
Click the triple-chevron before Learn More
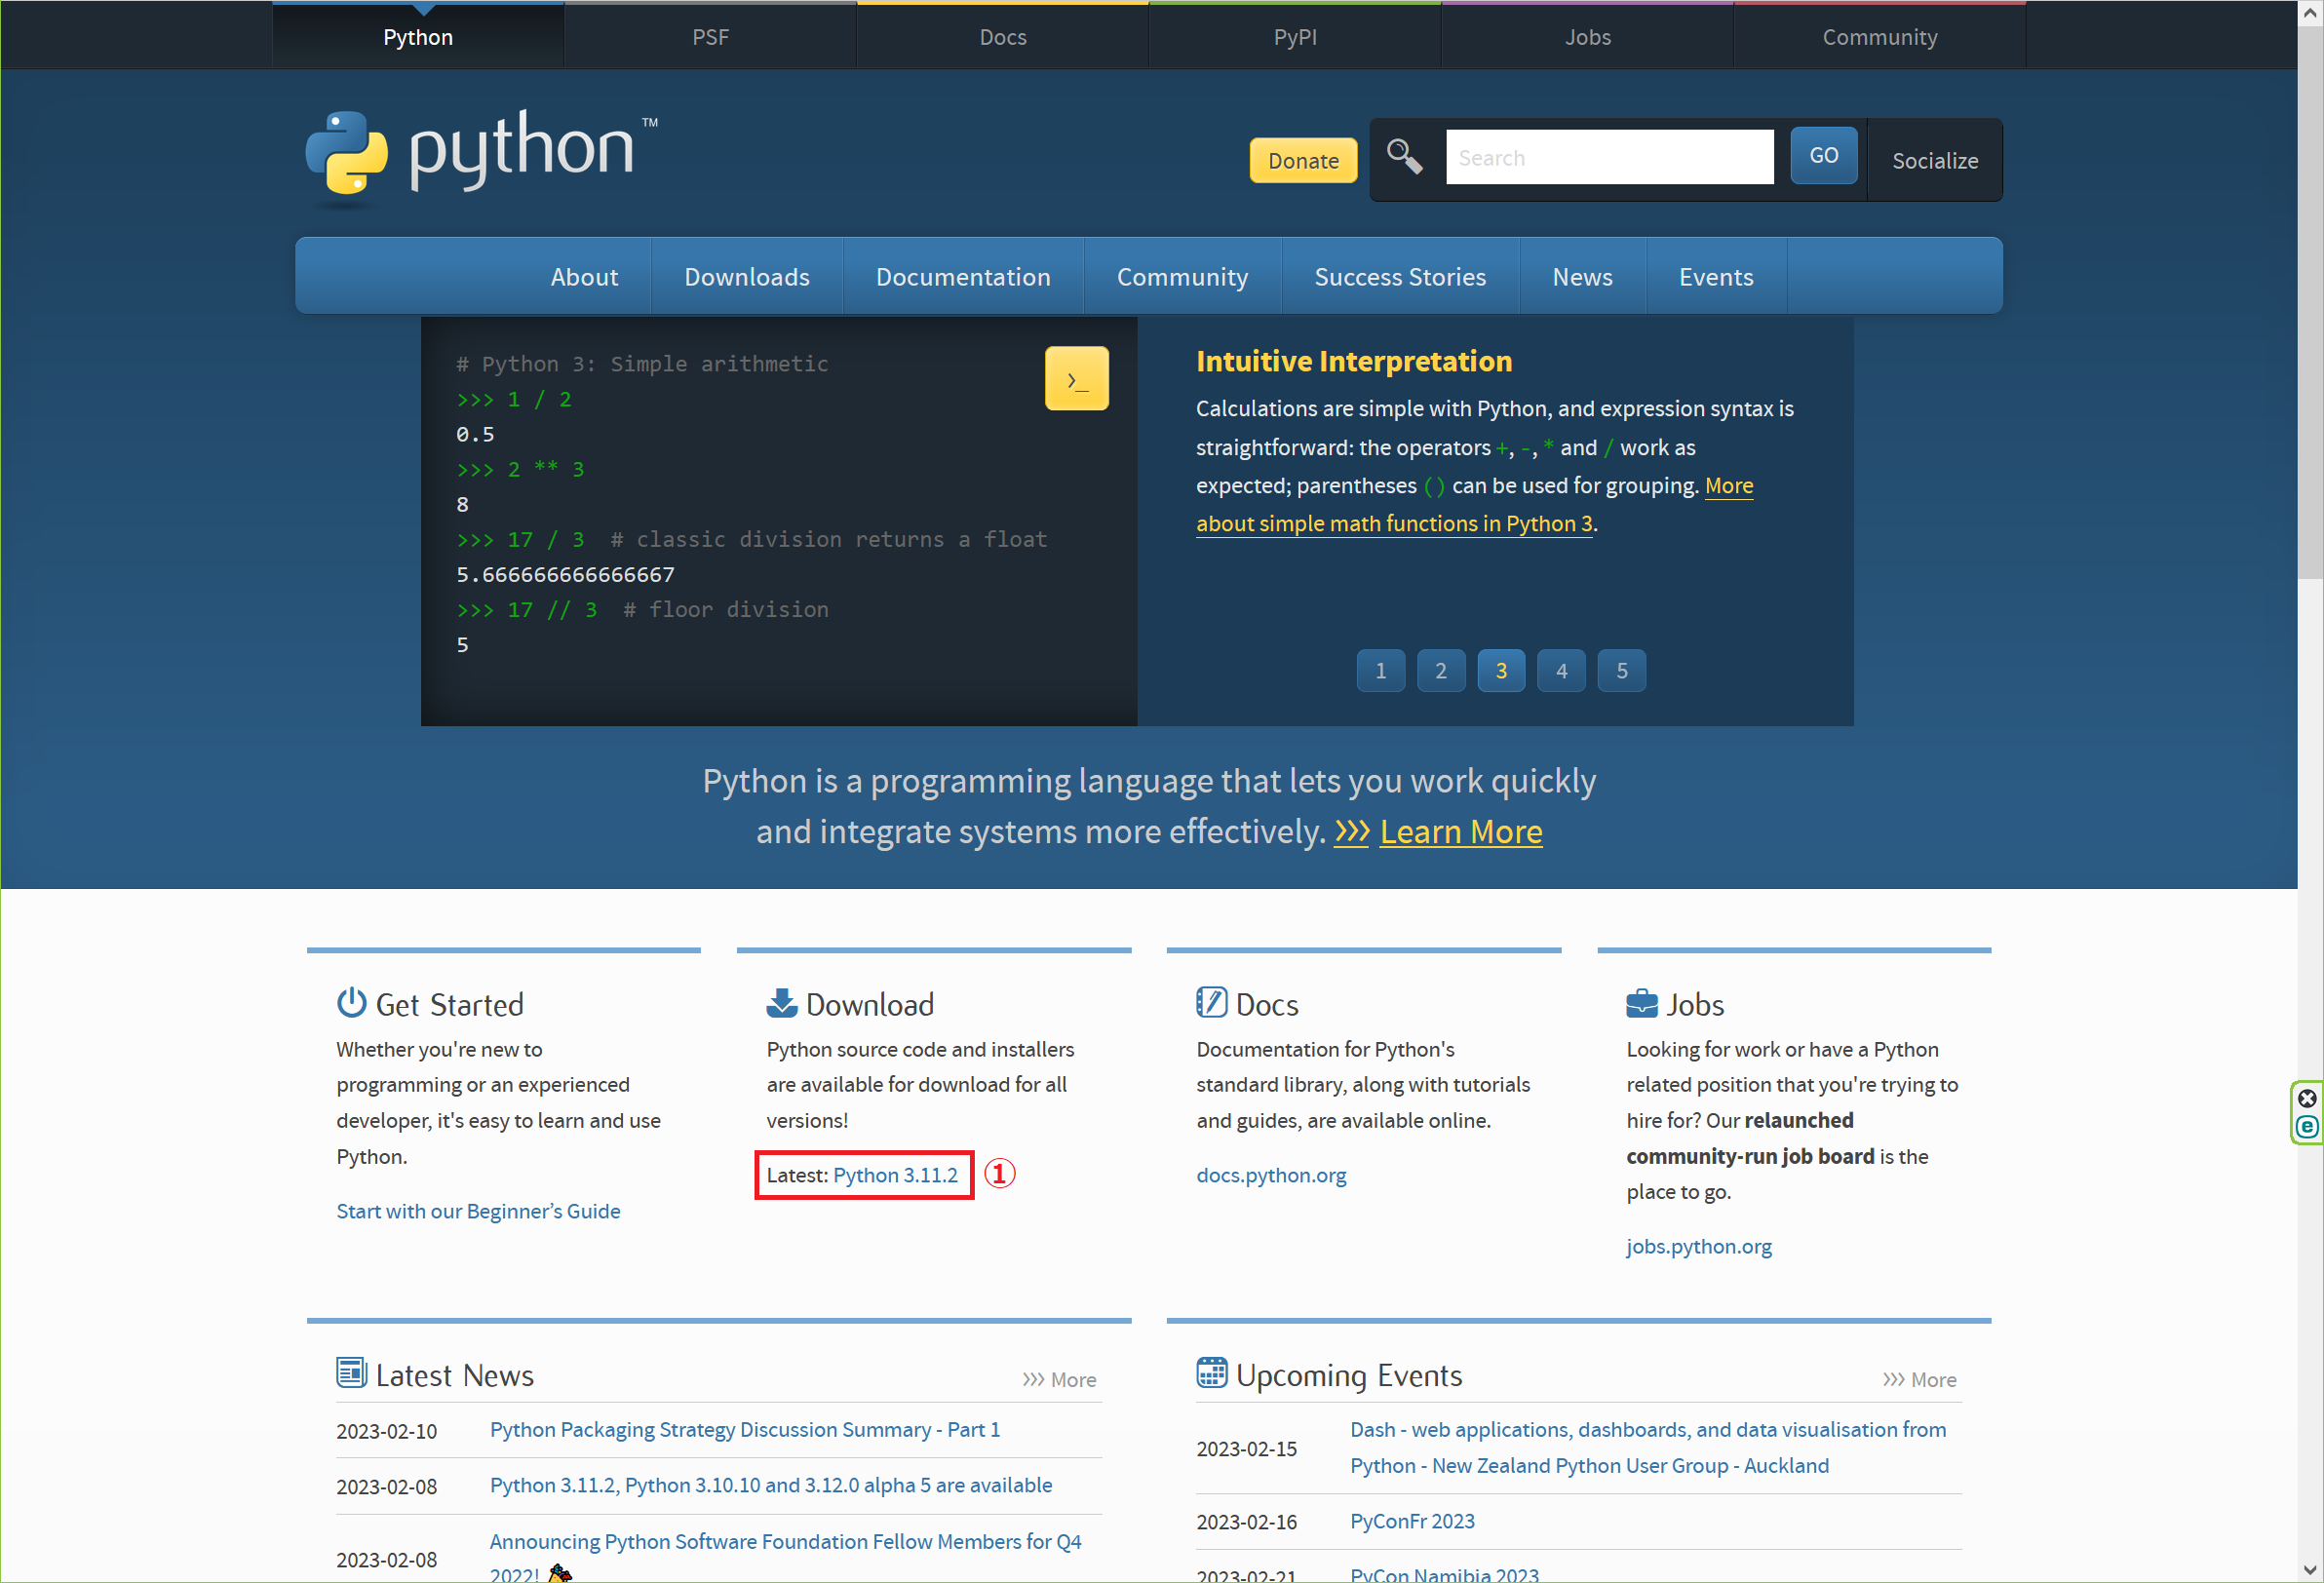click(1351, 832)
